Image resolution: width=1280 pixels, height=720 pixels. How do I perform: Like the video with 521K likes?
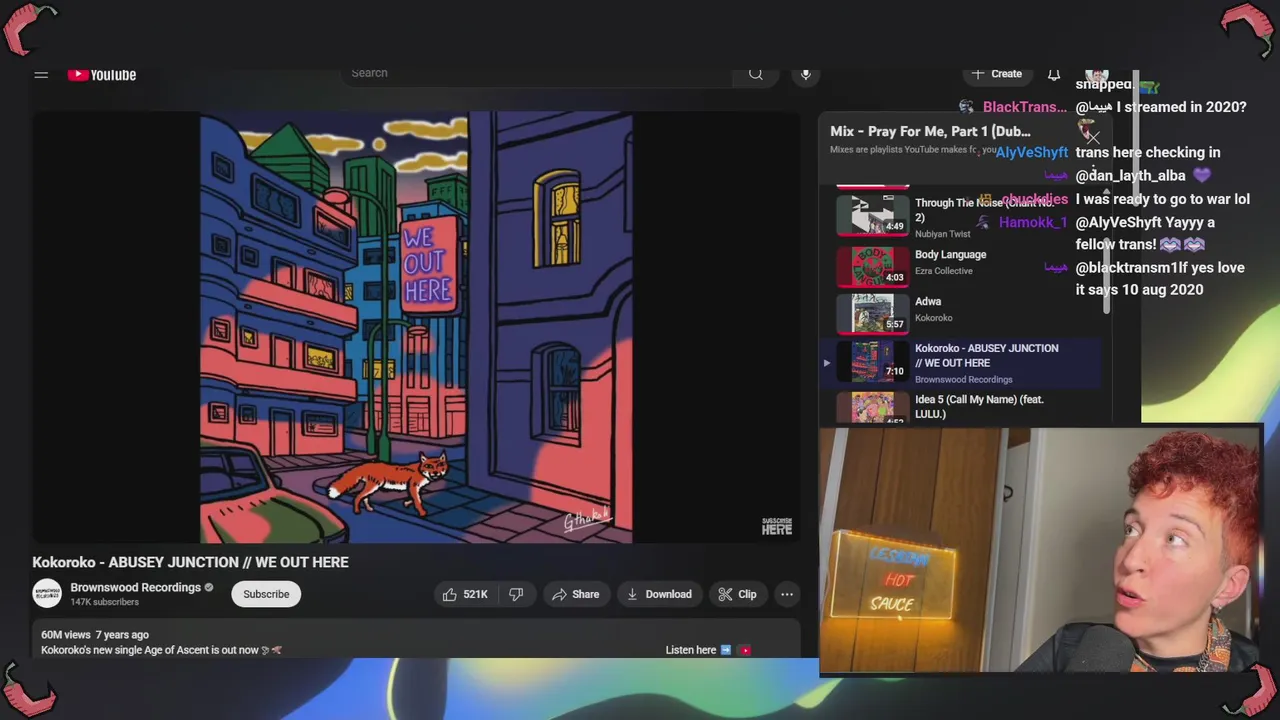tap(465, 594)
